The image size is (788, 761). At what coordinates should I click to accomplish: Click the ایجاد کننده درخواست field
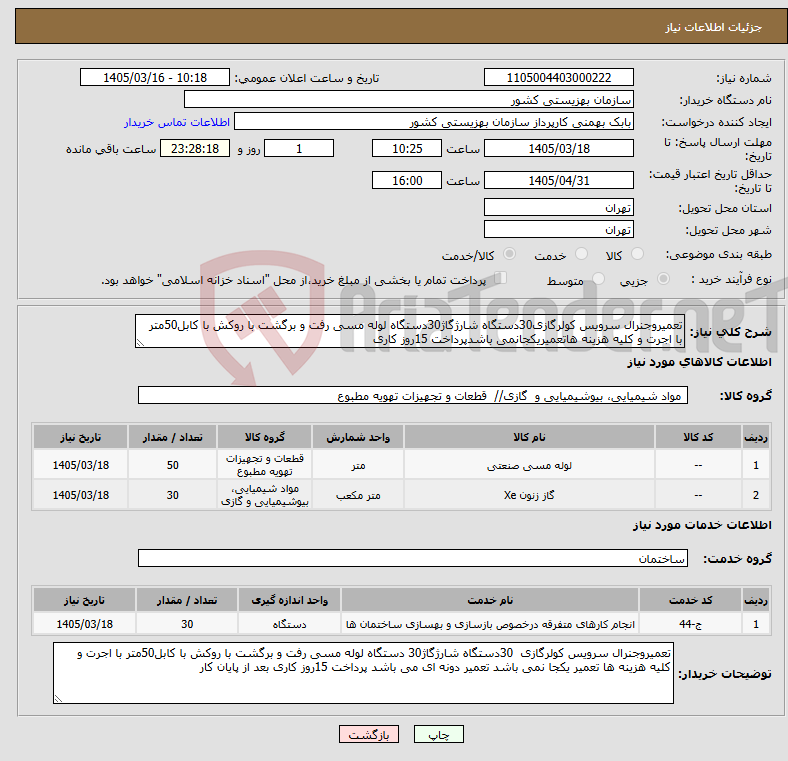434,122
